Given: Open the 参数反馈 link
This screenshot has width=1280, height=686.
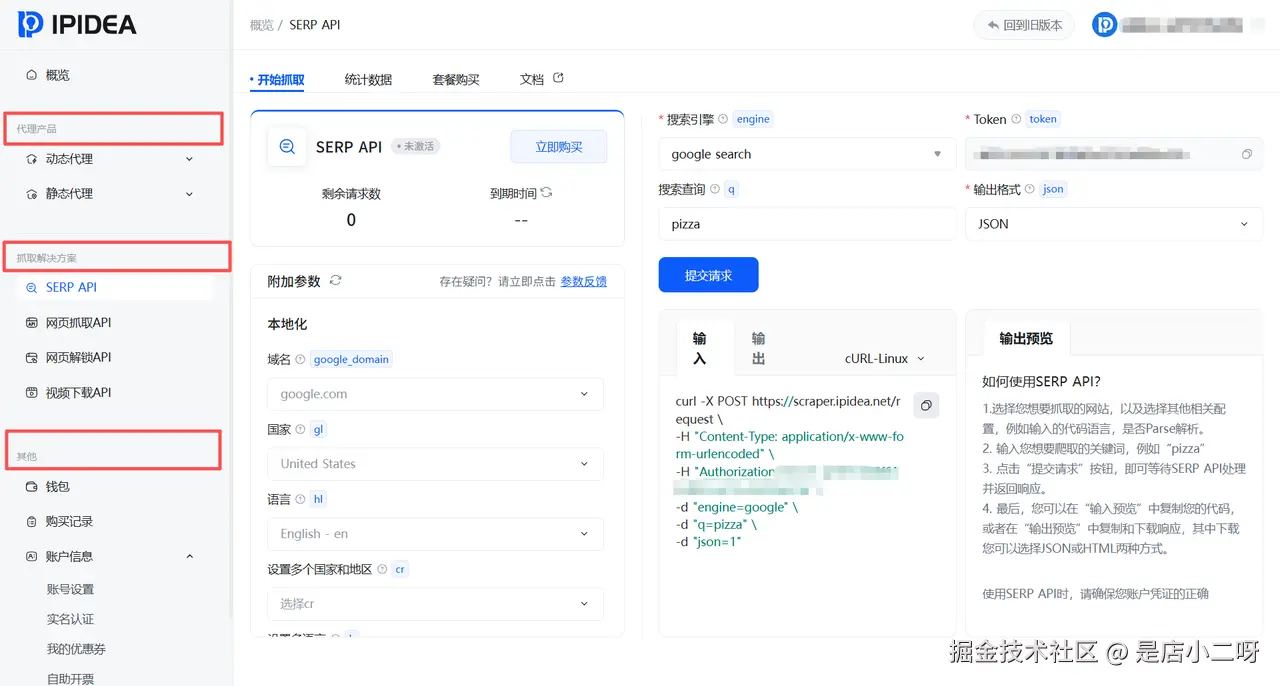Looking at the screenshot, I should coord(584,282).
